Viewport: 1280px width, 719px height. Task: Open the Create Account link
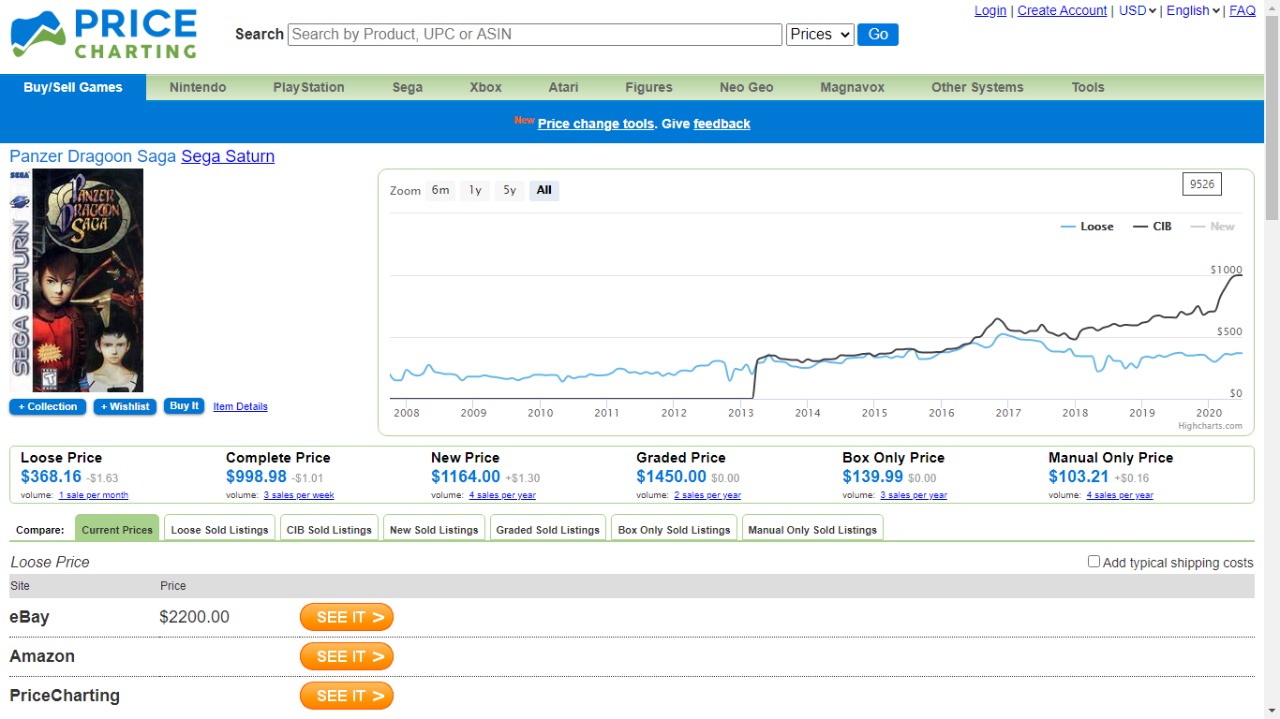(x=1062, y=11)
